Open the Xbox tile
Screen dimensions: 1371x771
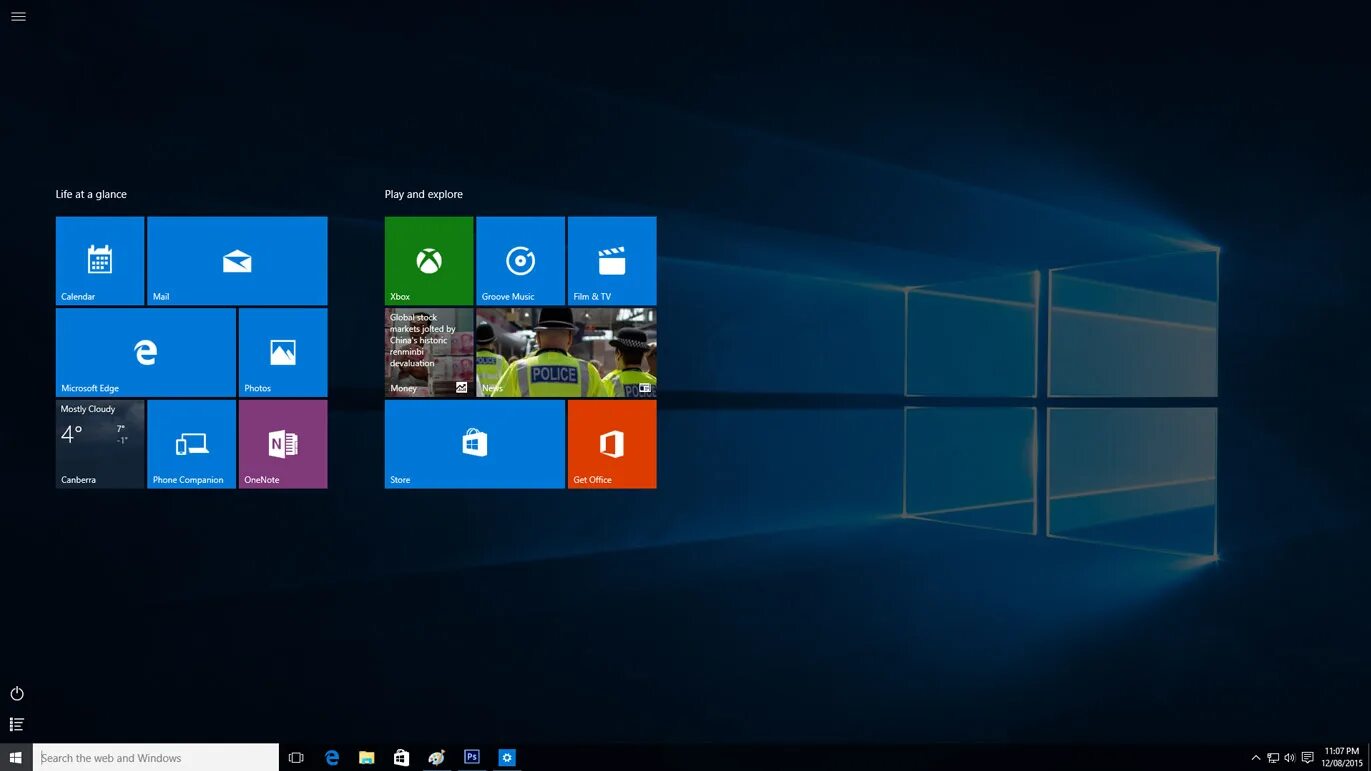(429, 260)
